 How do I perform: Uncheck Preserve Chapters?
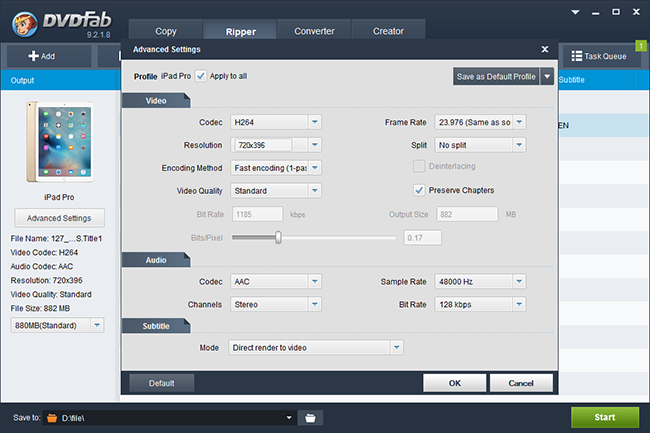click(419, 190)
